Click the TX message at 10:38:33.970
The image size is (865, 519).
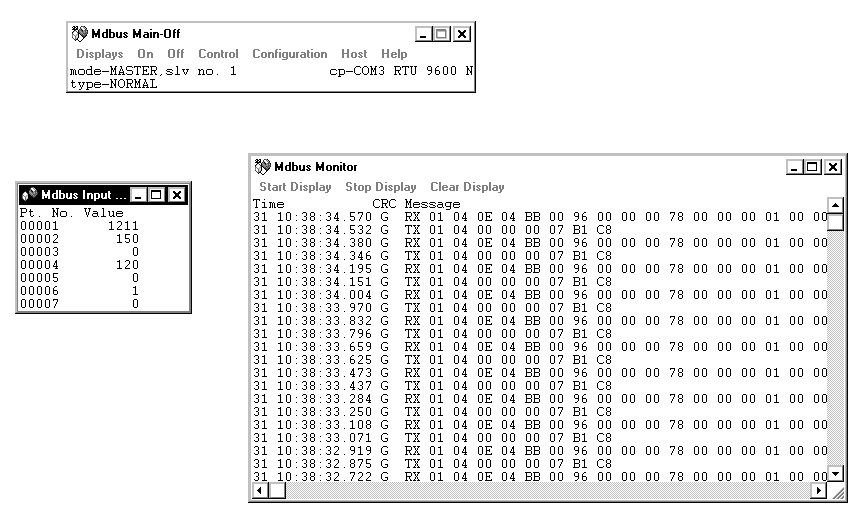tap(432, 308)
